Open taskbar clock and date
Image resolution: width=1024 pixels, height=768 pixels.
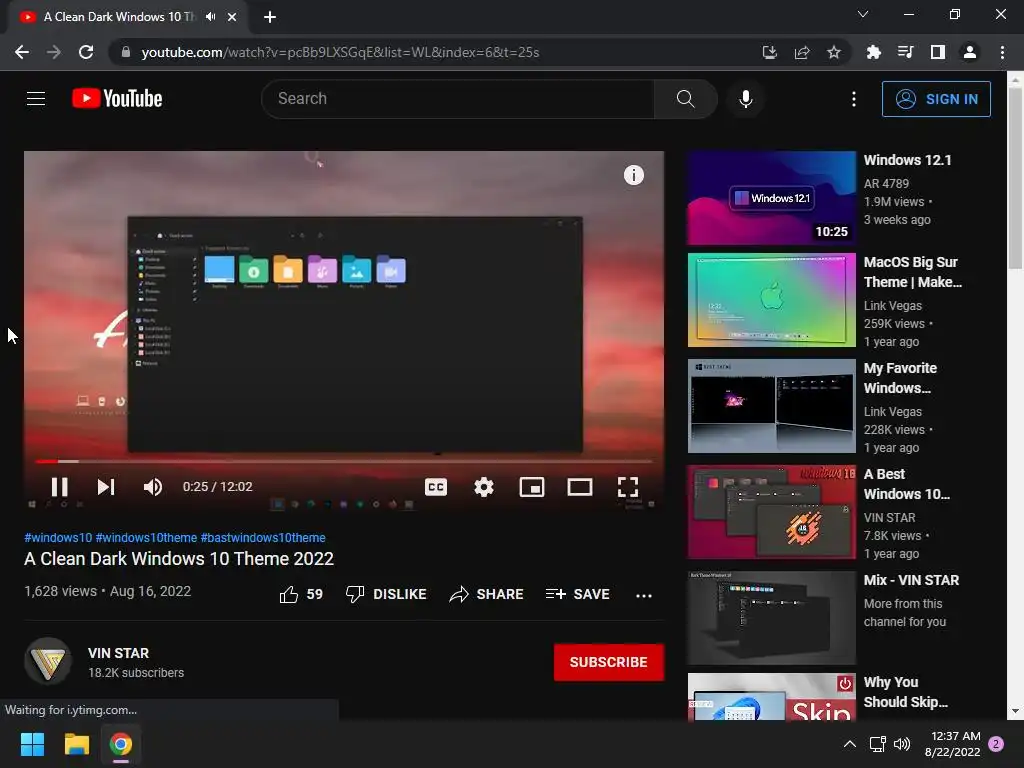coord(952,744)
